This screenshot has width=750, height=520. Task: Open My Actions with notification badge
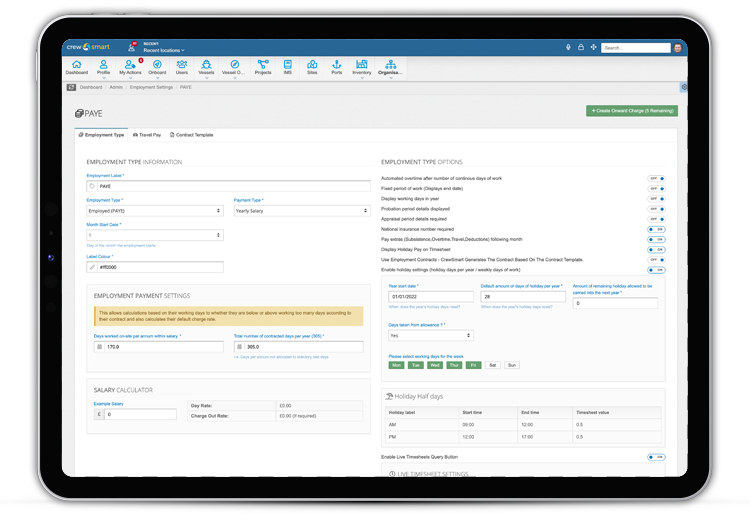click(130, 66)
